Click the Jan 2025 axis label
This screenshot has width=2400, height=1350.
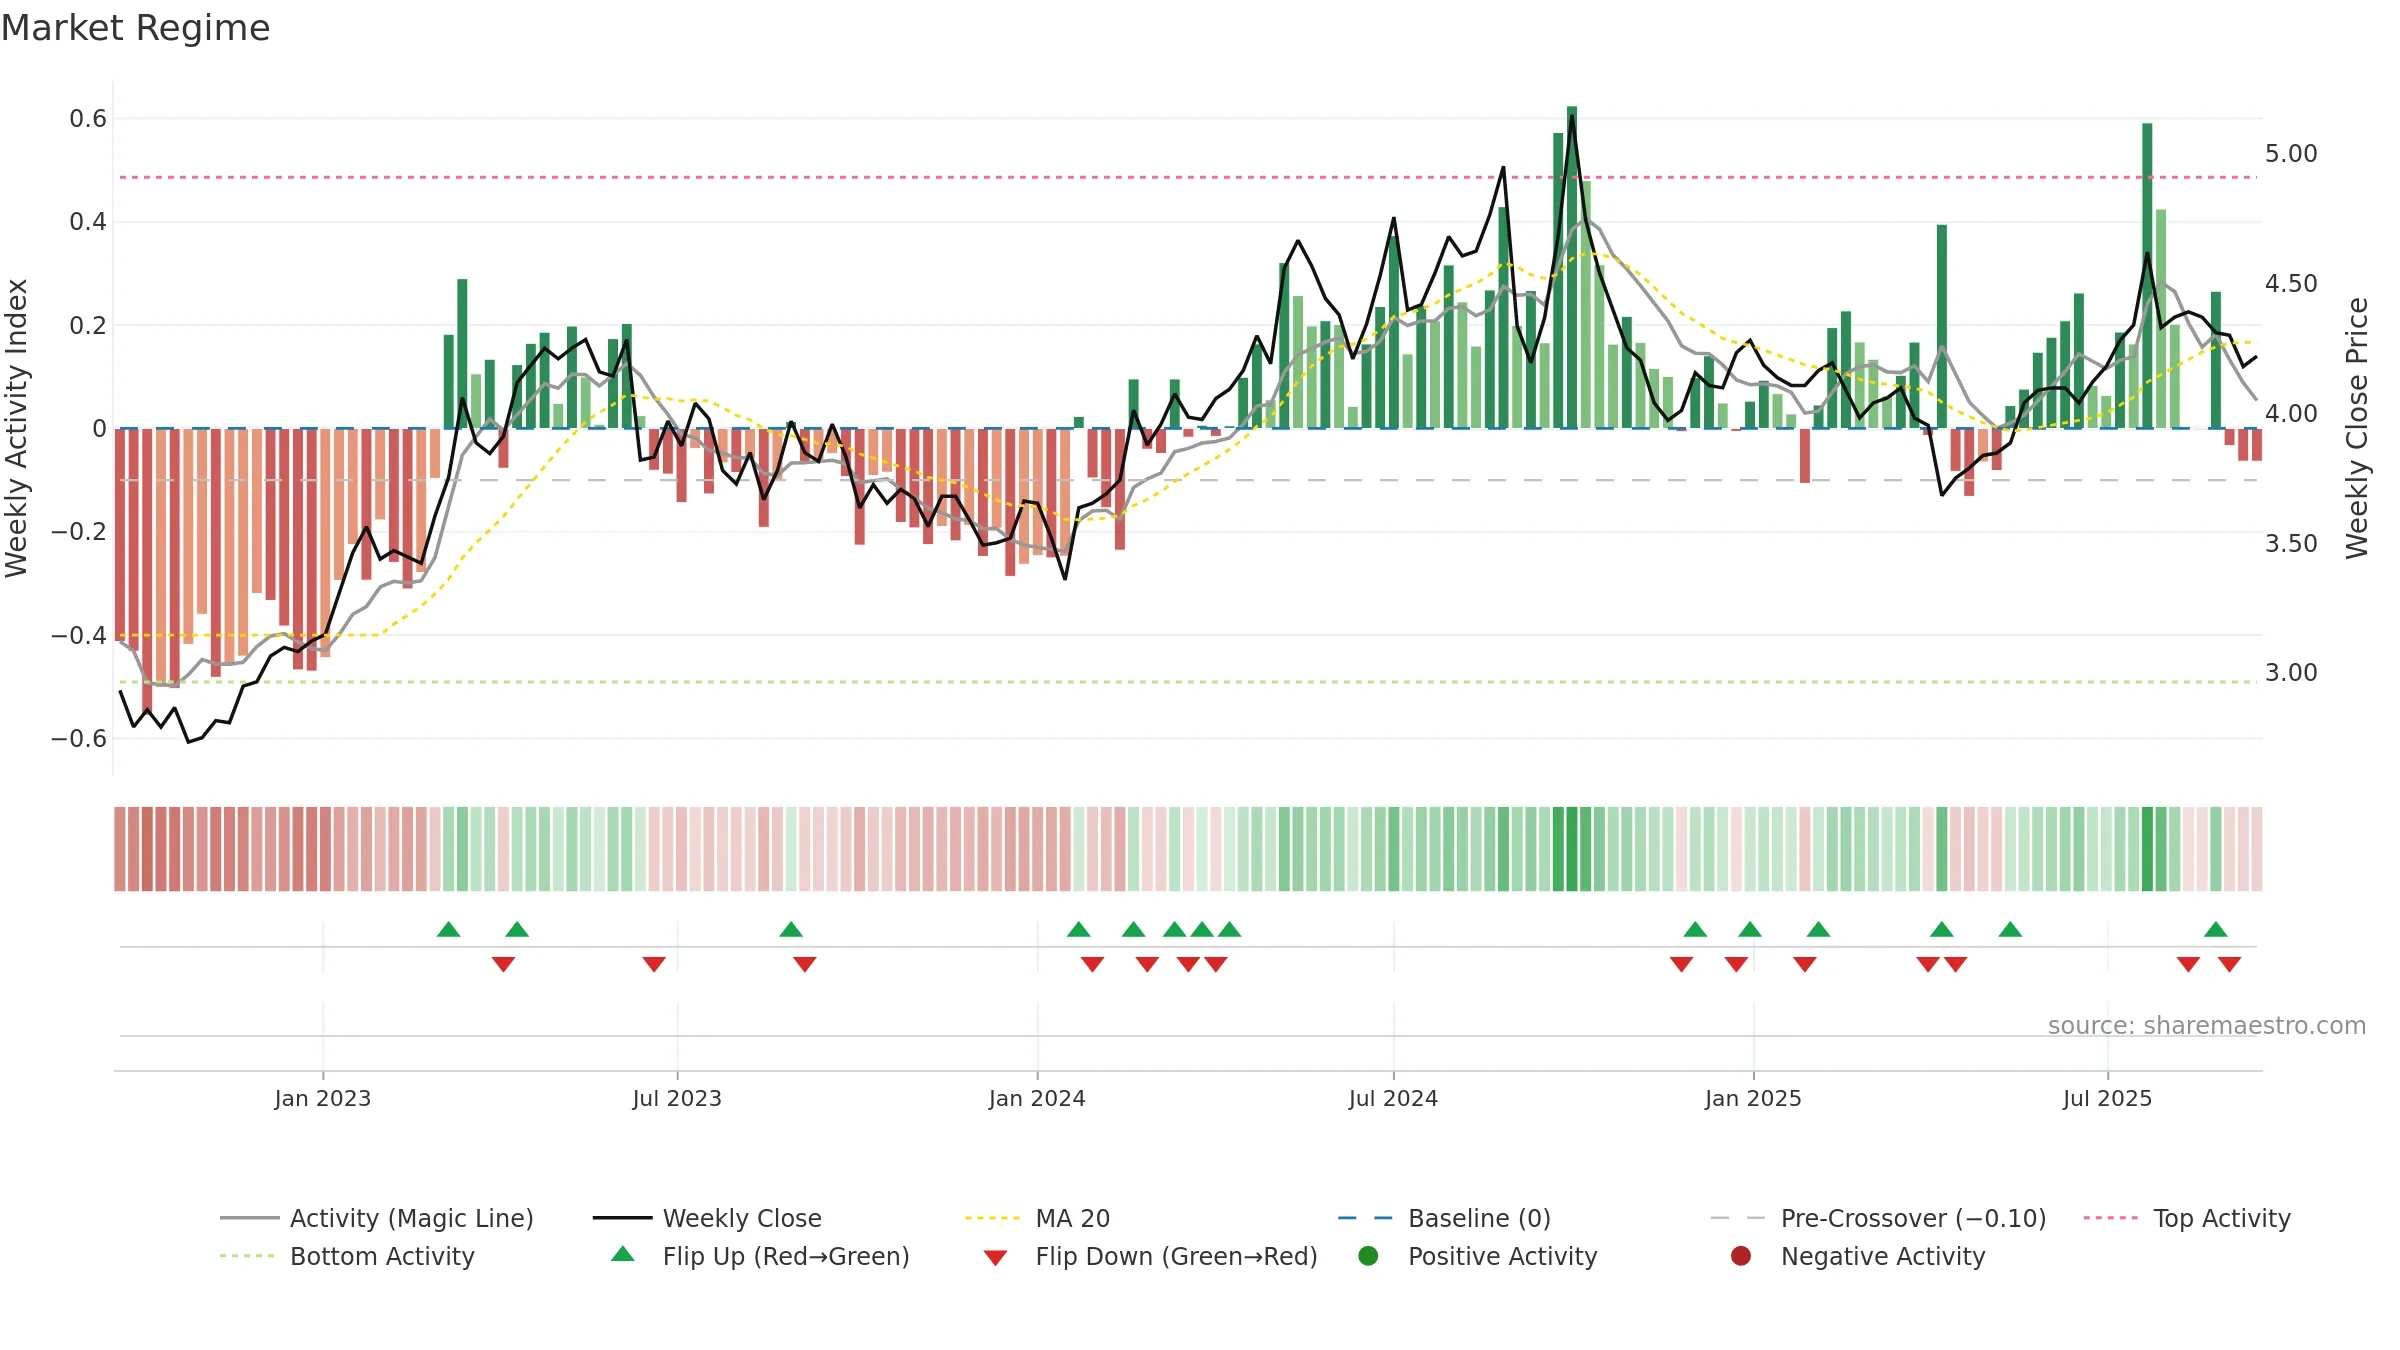pyautogui.click(x=1753, y=1098)
